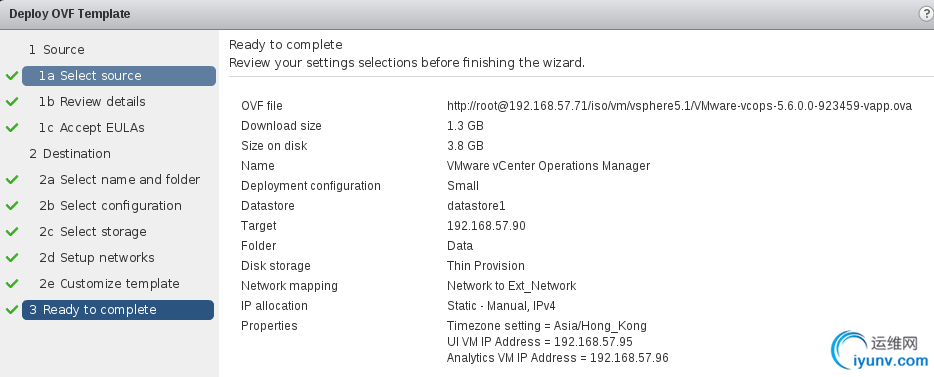Click green checkmark beside Ready to complete

pyautogui.click(x=11, y=310)
